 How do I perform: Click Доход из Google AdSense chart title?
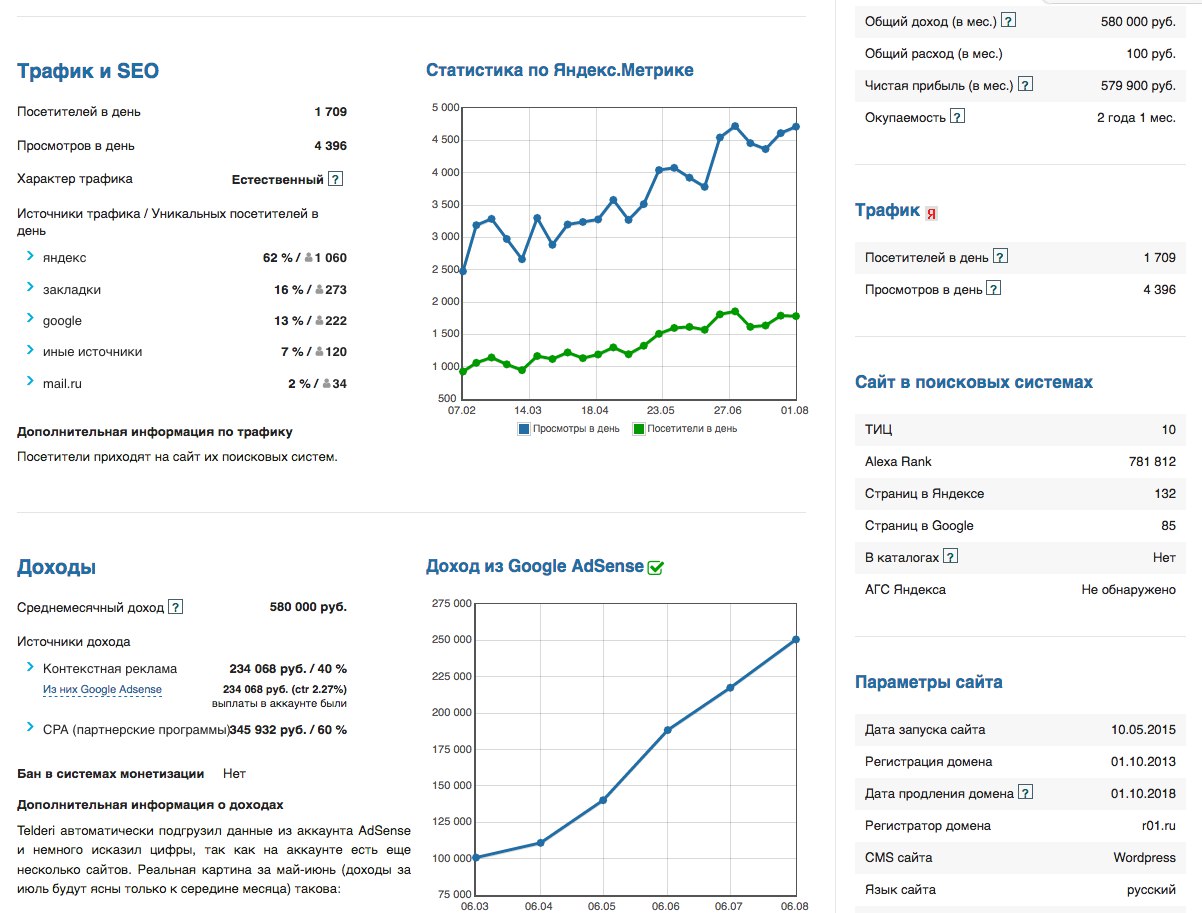(535, 566)
